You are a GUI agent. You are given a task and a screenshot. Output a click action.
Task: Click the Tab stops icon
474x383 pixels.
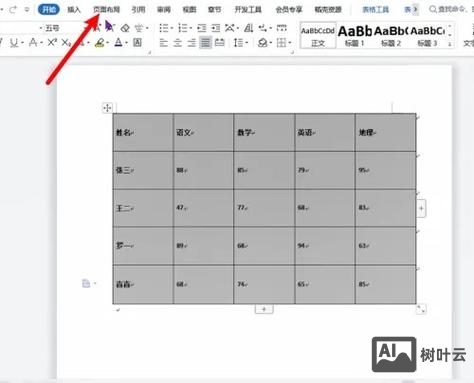click(282, 28)
